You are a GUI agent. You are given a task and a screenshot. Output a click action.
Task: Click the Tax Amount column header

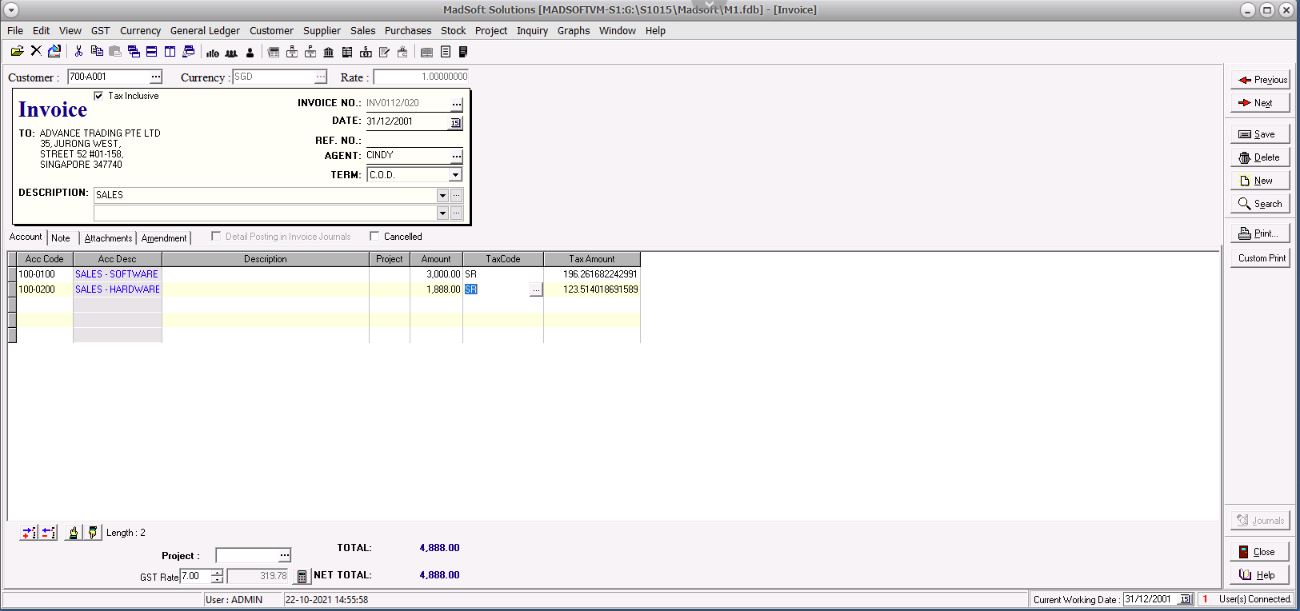[x=592, y=259]
